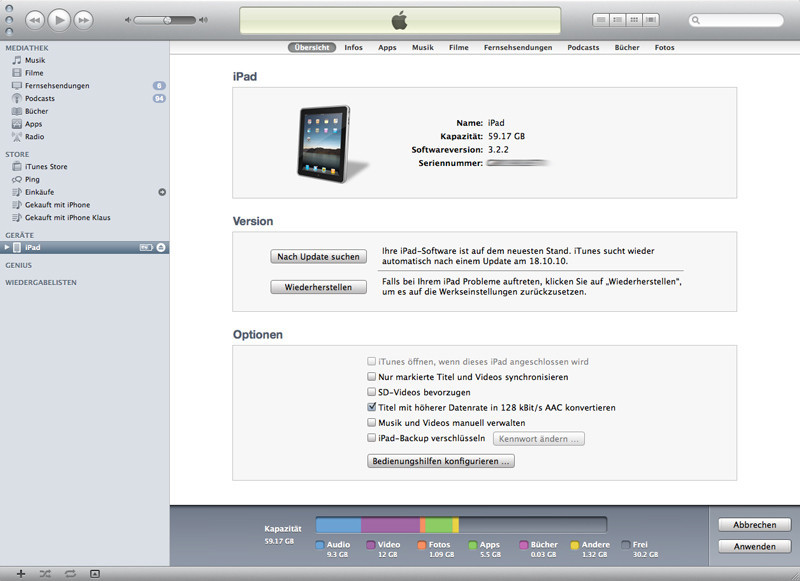Open Ping in the sidebar
The height and width of the screenshot is (581, 800).
coord(85,180)
